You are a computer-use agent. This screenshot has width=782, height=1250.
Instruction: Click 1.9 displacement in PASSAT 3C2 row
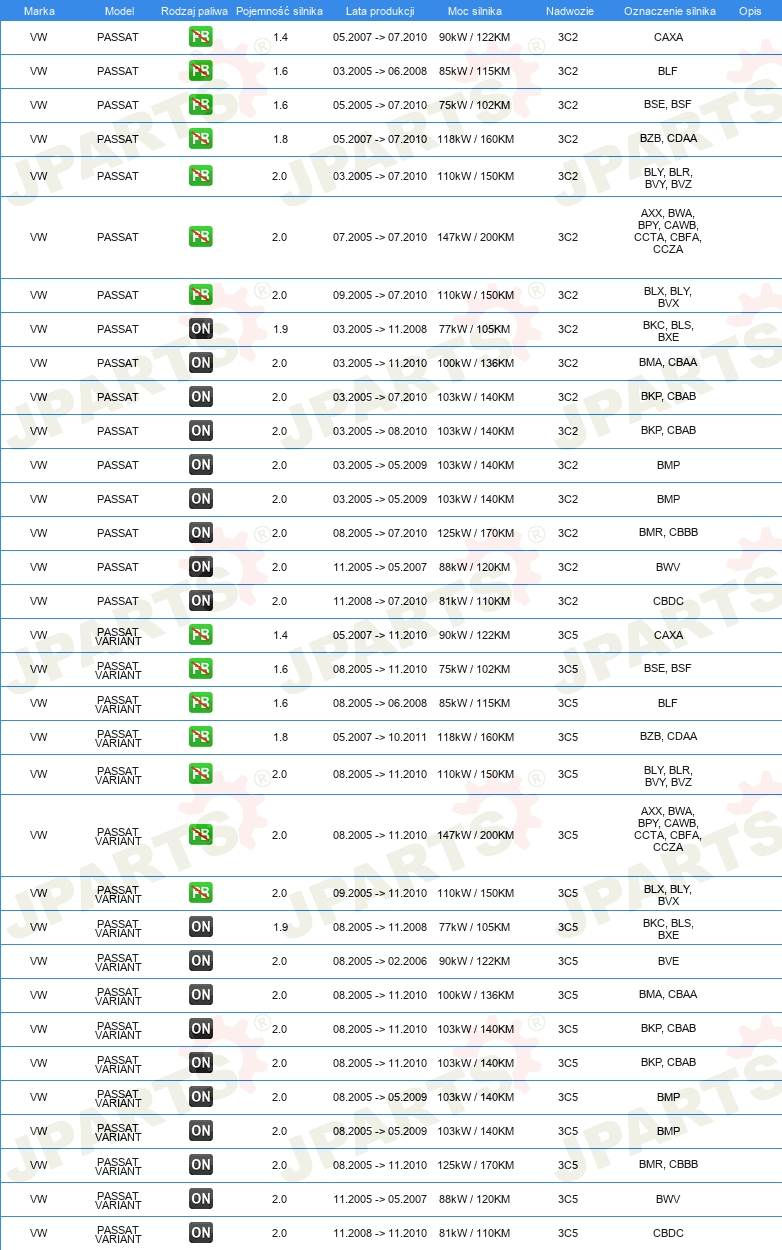[x=280, y=329]
